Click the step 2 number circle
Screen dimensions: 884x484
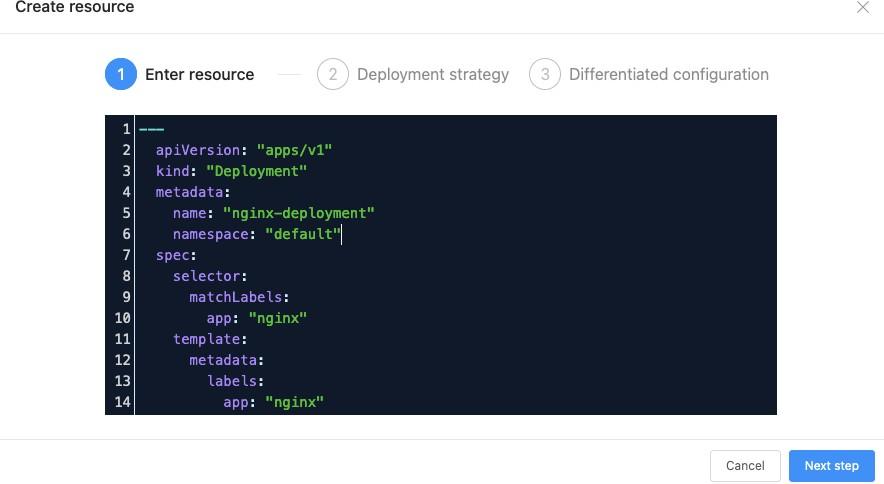tap(332, 74)
